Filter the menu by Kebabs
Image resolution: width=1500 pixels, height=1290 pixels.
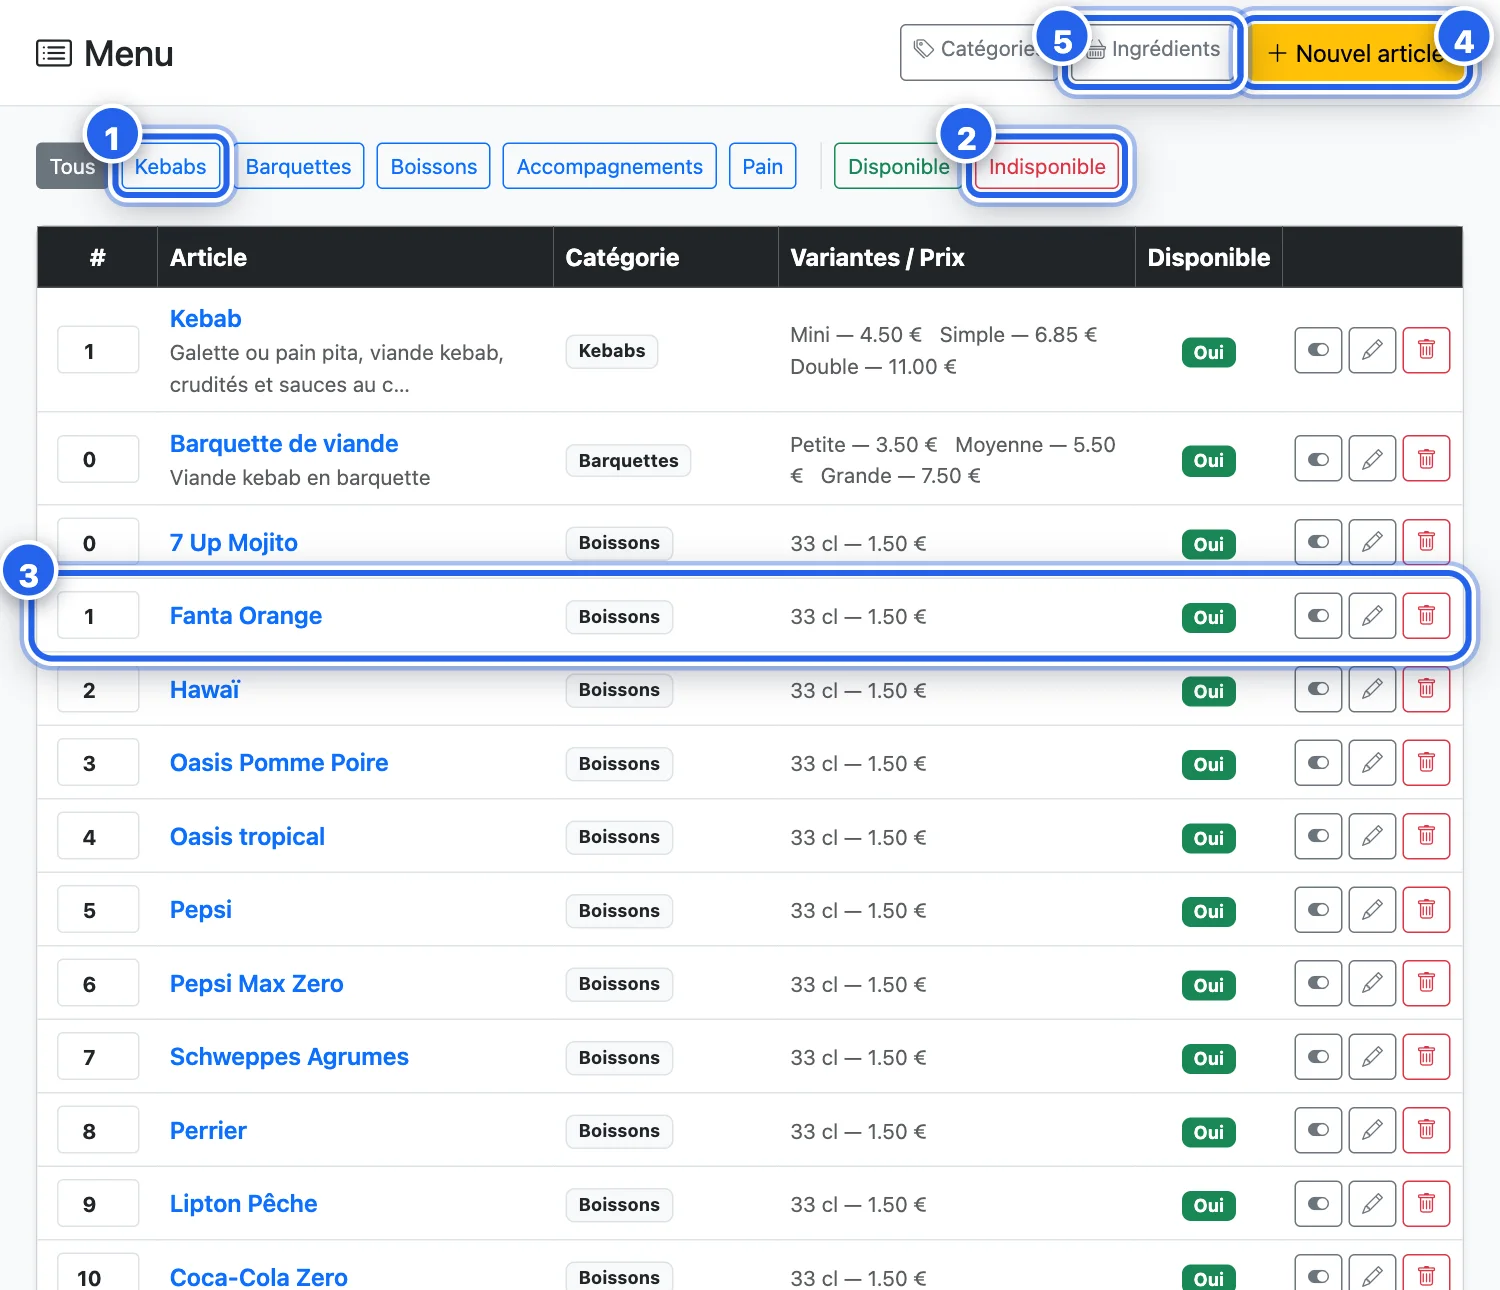[x=171, y=166]
